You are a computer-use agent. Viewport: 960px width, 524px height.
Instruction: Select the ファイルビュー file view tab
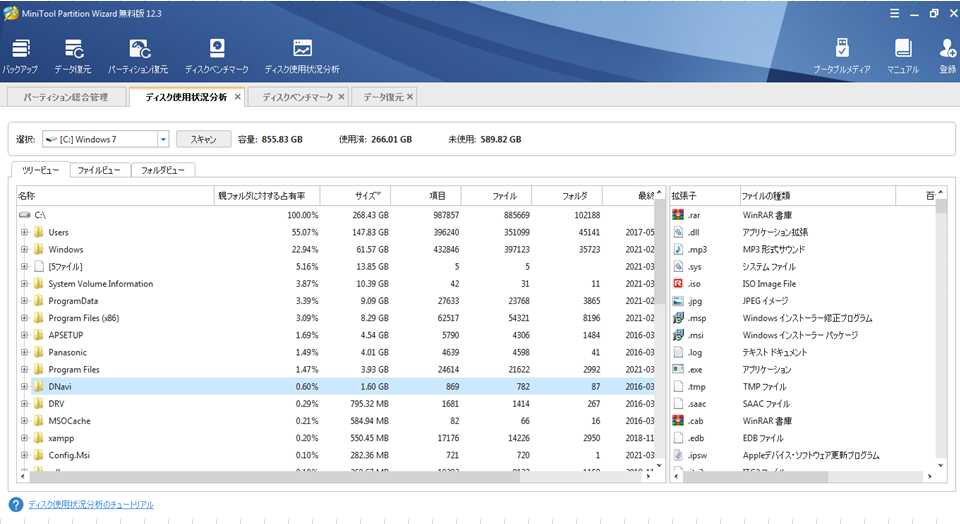click(100, 170)
